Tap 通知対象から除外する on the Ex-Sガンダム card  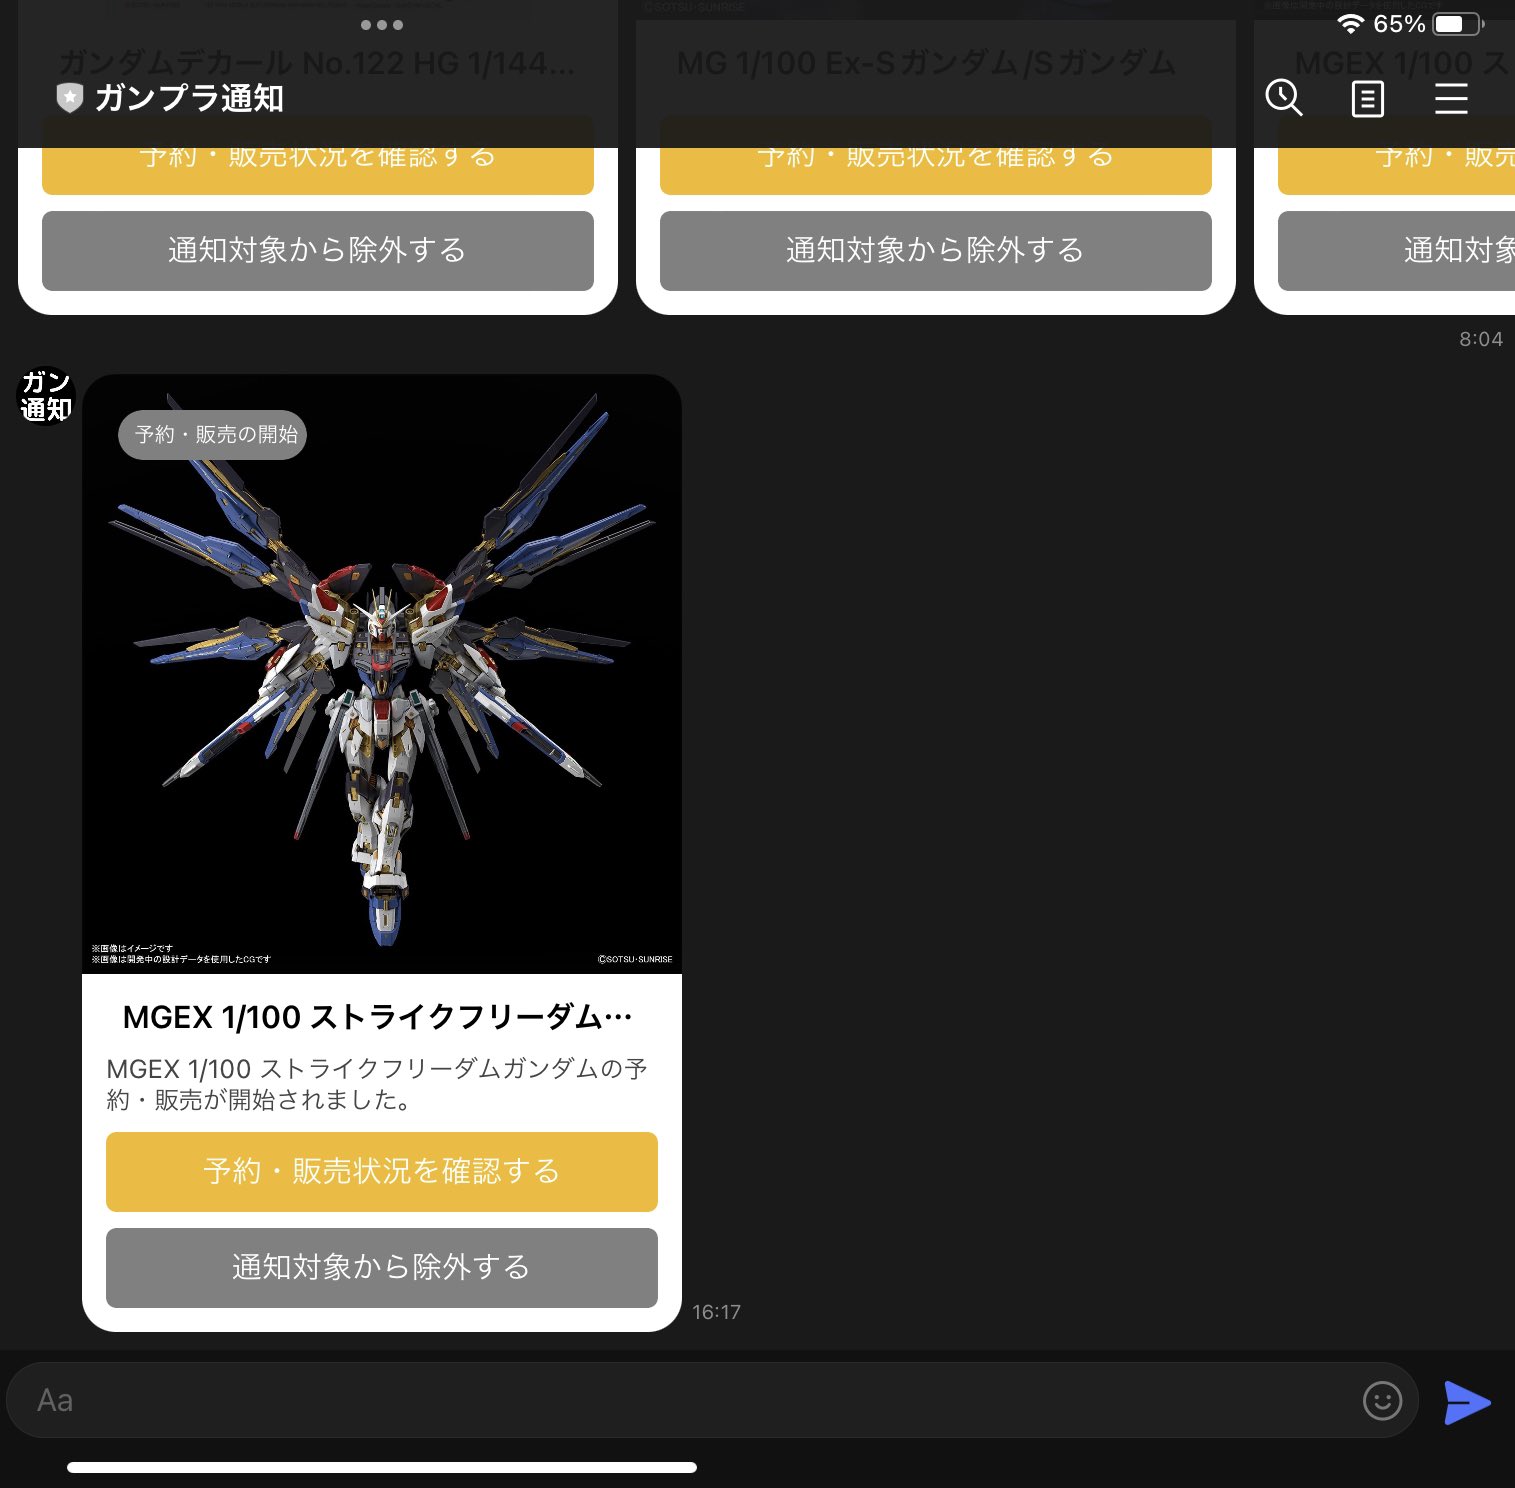[936, 250]
